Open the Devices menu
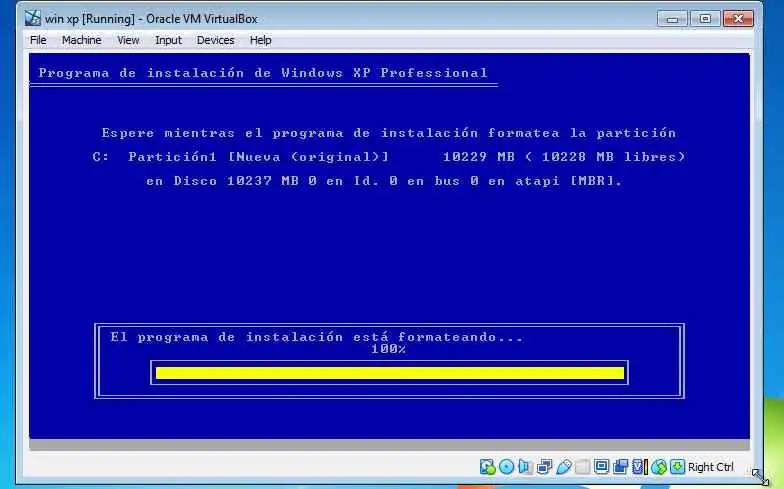 (216, 40)
